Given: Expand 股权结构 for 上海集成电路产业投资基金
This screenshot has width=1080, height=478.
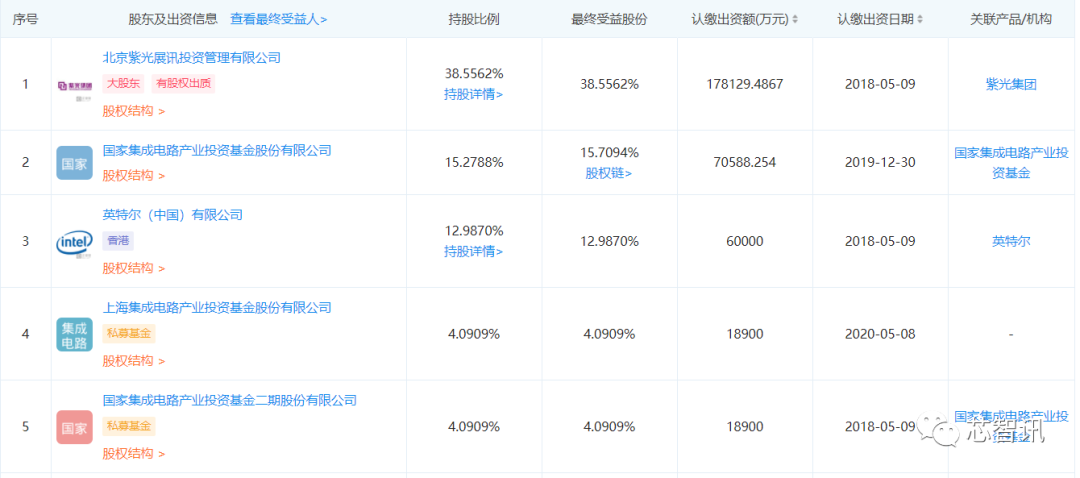Looking at the screenshot, I should pos(134,360).
